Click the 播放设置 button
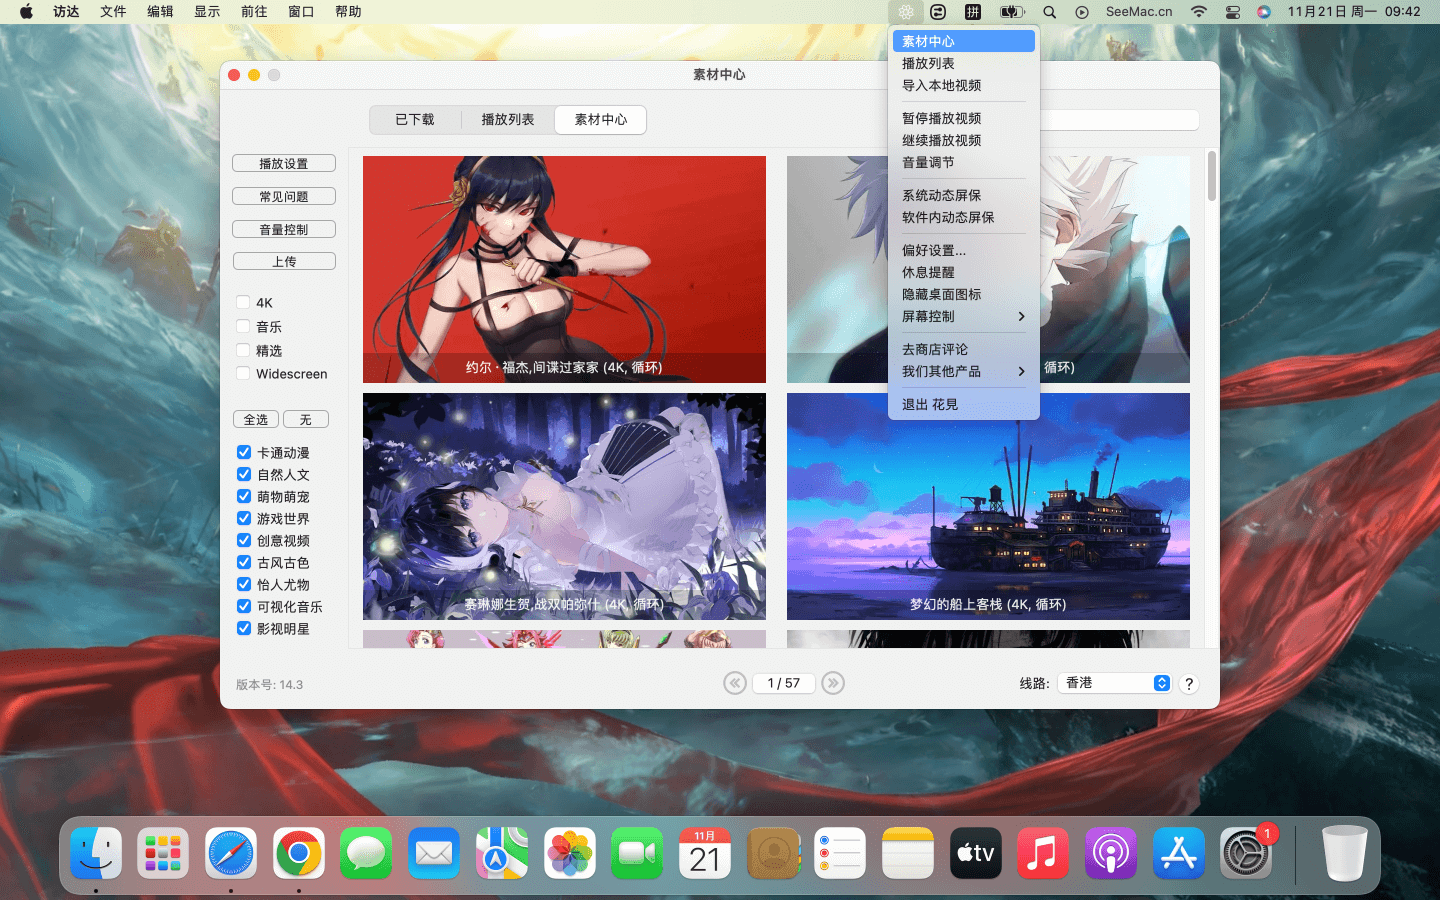Image resolution: width=1440 pixels, height=900 pixels. pyautogui.click(x=284, y=164)
